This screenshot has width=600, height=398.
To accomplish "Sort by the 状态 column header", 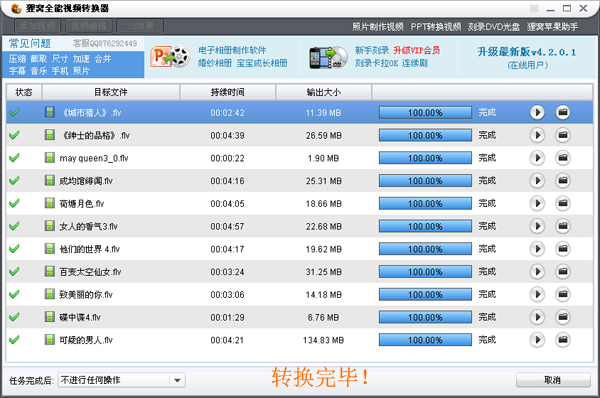I will click(24, 92).
